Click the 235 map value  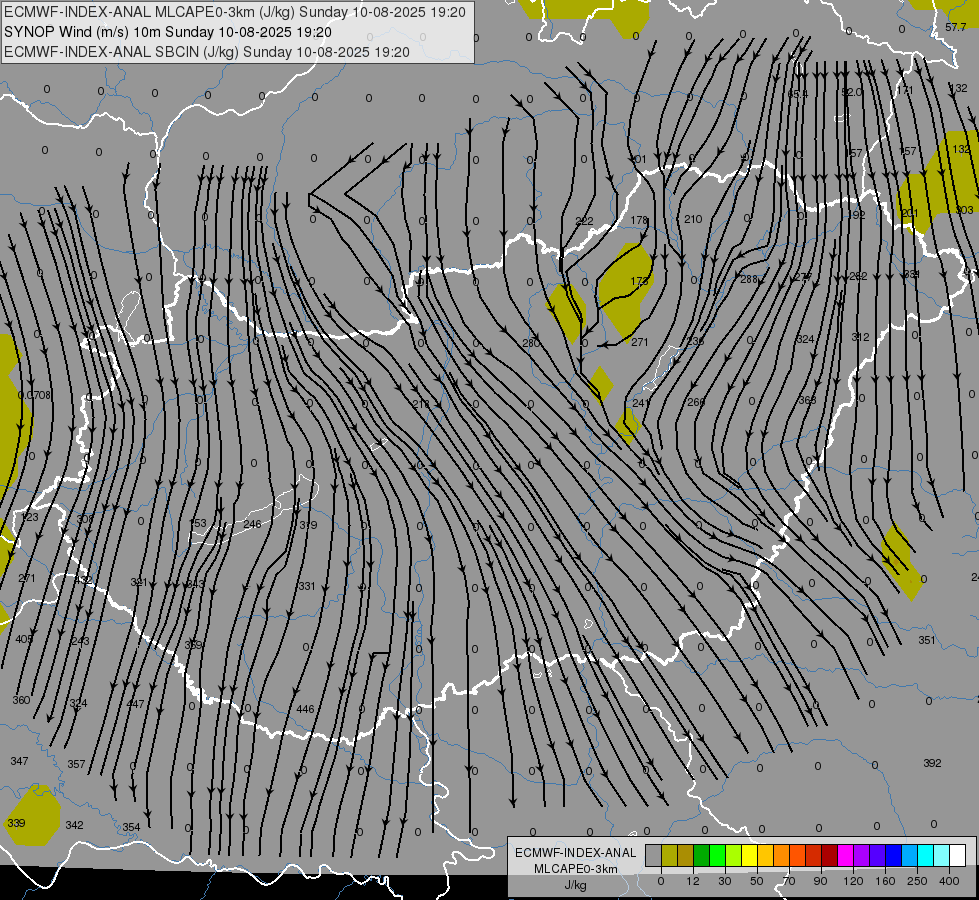tap(695, 341)
